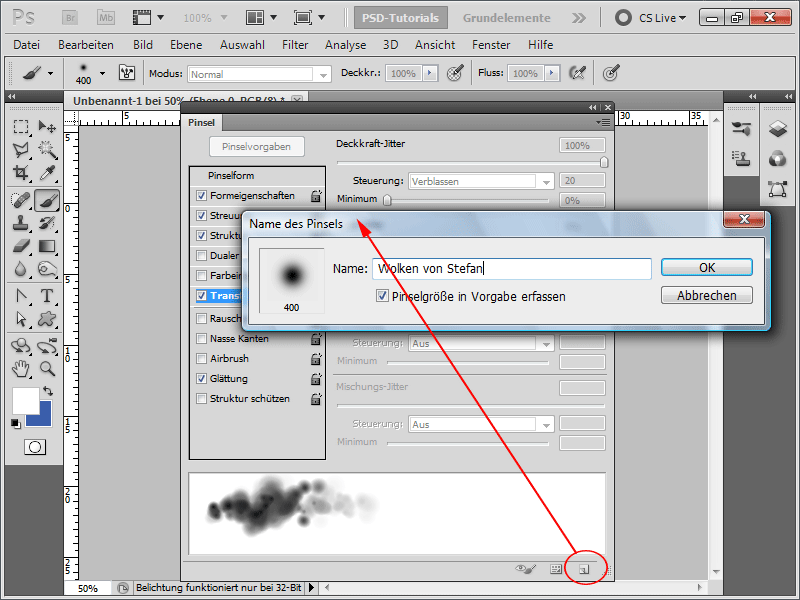Open the Ansicht menu

click(435, 45)
